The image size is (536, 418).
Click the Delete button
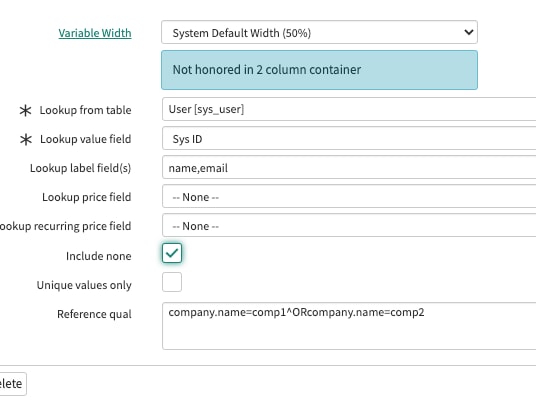coord(10,384)
